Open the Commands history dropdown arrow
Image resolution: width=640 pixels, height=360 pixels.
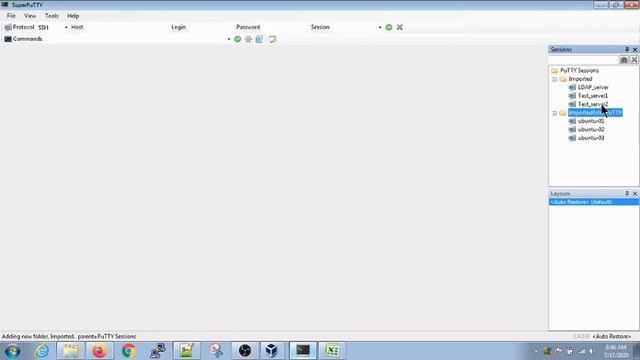229,39
